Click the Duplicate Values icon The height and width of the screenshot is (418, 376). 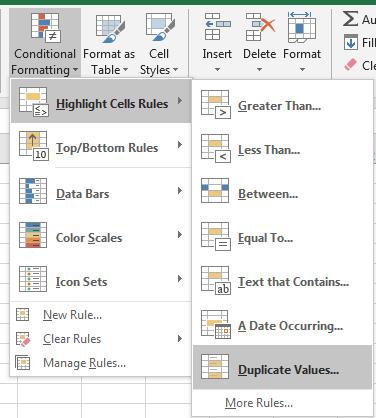(x=215, y=367)
